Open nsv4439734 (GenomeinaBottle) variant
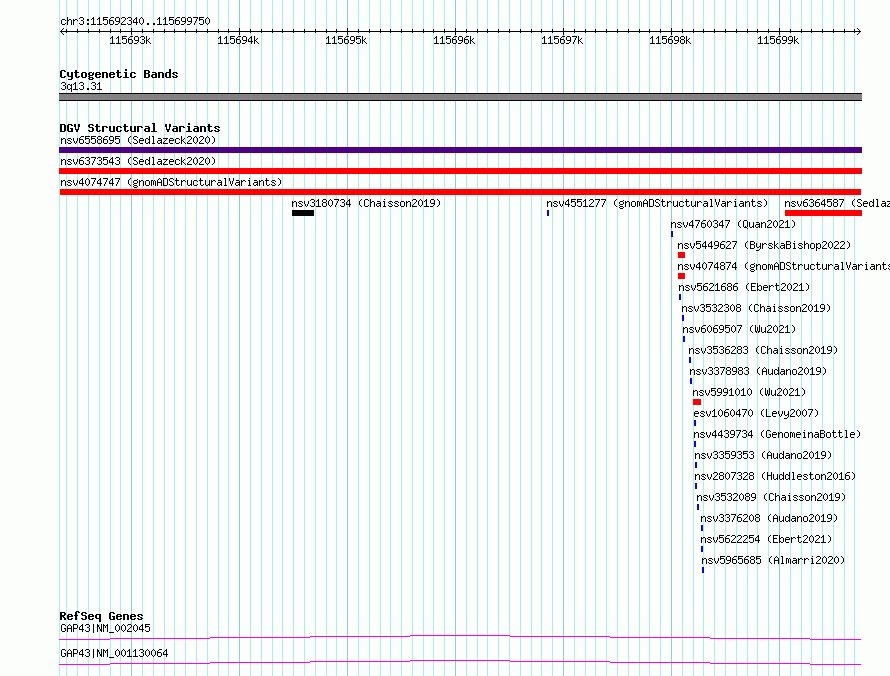This screenshot has width=890, height=676. point(777,434)
